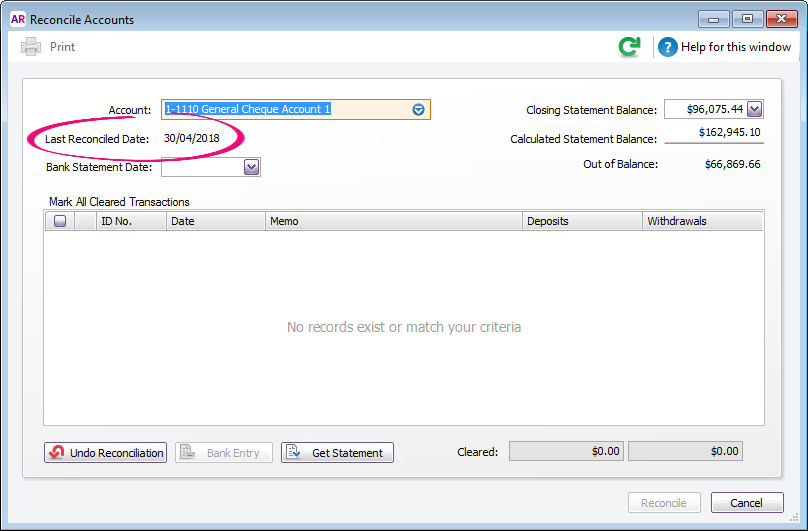Open Closing Statement Balance calculator dropdown
The width and height of the screenshot is (808, 531).
click(x=754, y=109)
